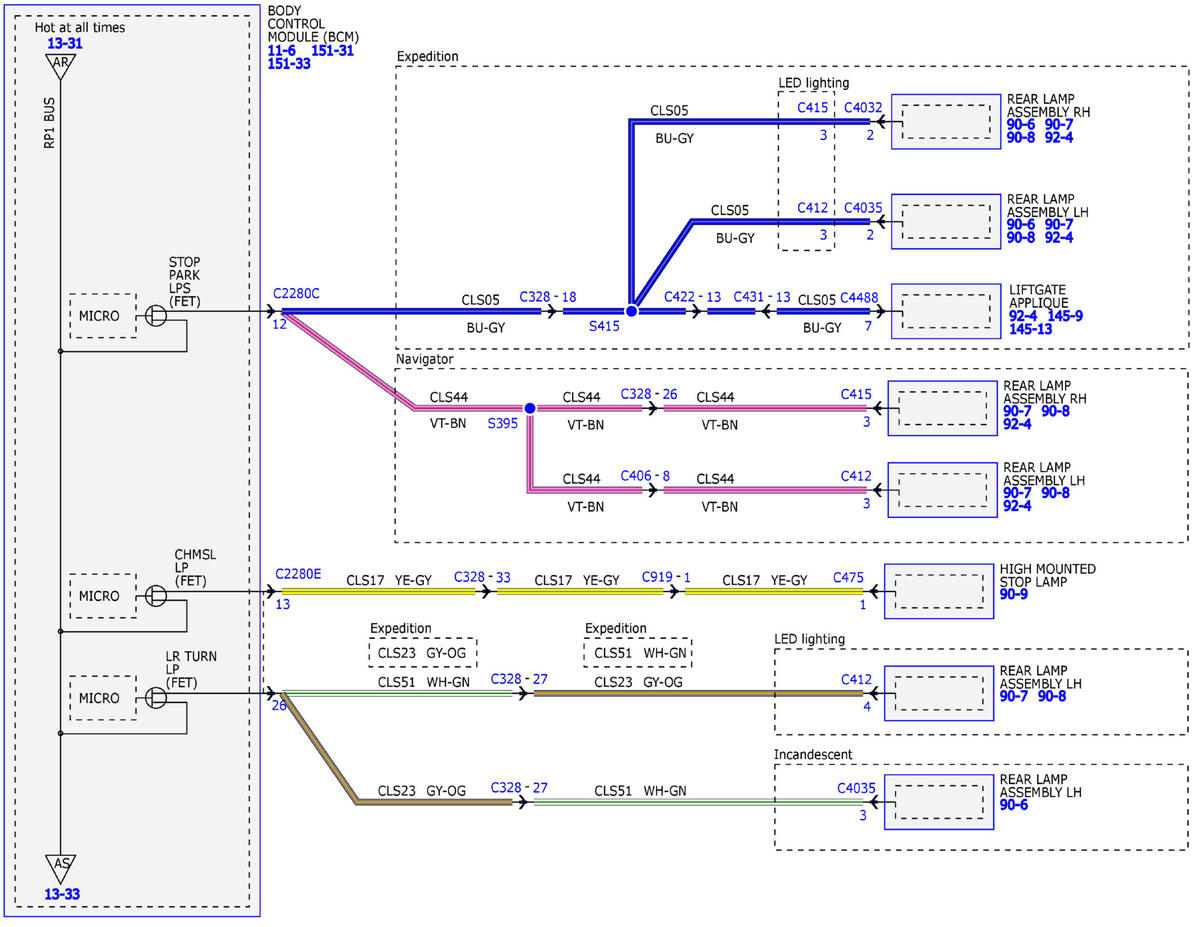The height and width of the screenshot is (927, 1200).
Task: Select the High Mounted Stop Lamp component box
Action: pos(939,592)
